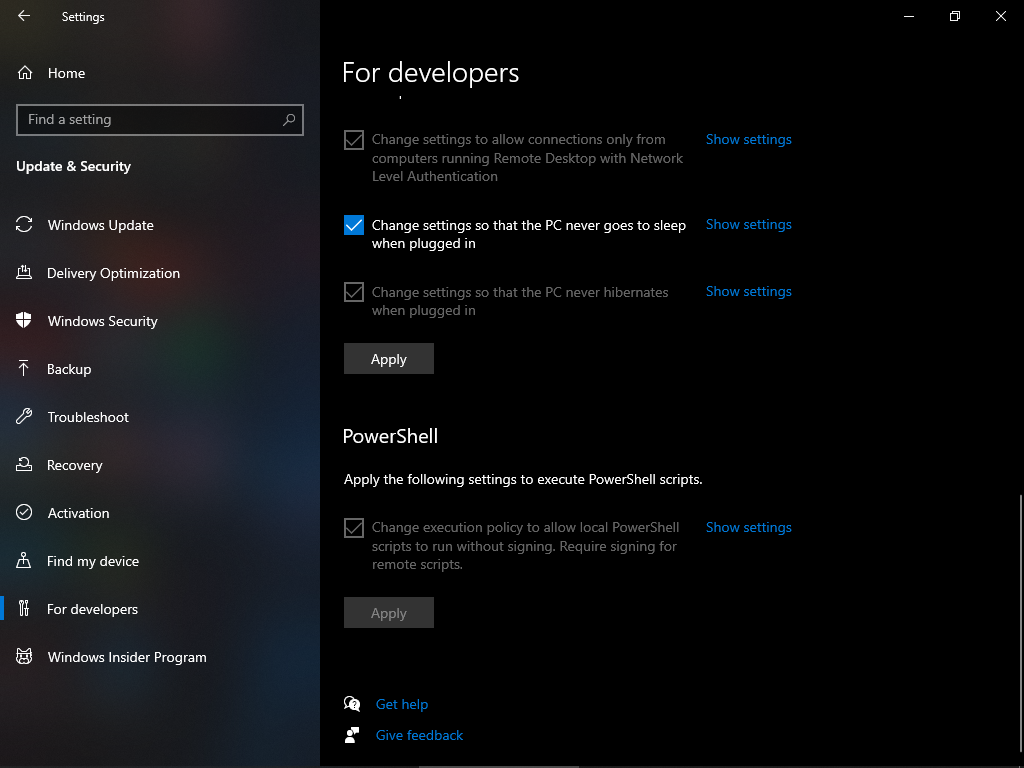Screen dimensions: 1024x768
Task: Click the Delivery Optimization icon
Action: 24,272
